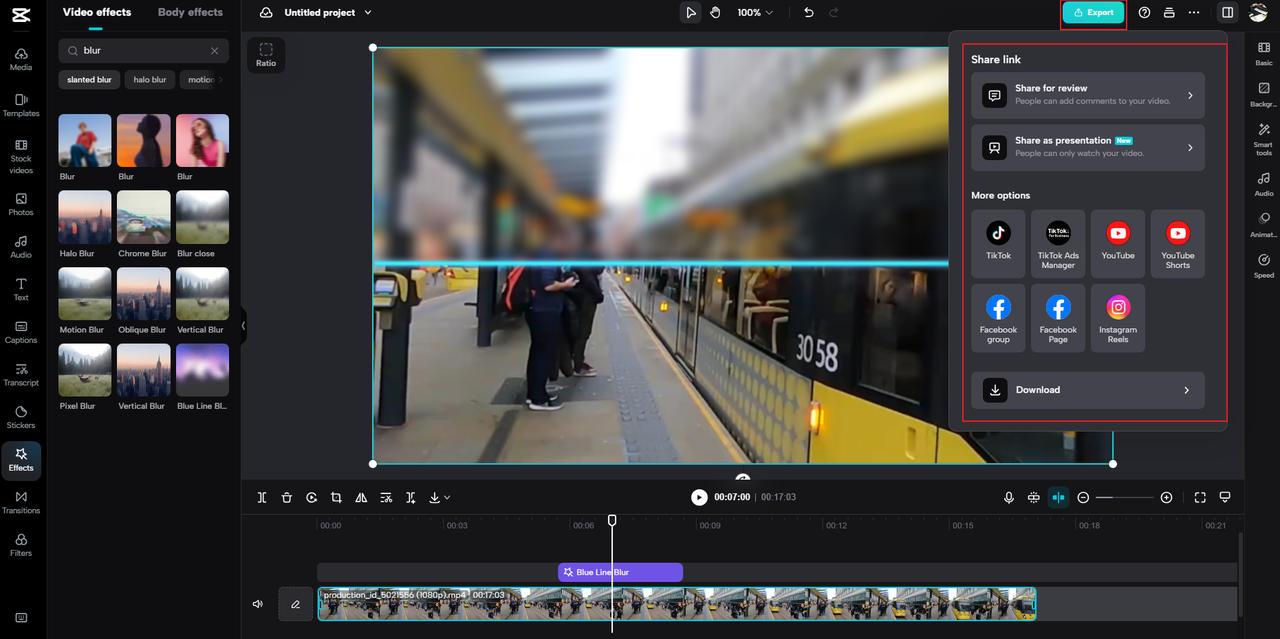The width and height of the screenshot is (1280, 639).
Task: Click the mirror flip icon above the timeline
Action: pos(361,497)
